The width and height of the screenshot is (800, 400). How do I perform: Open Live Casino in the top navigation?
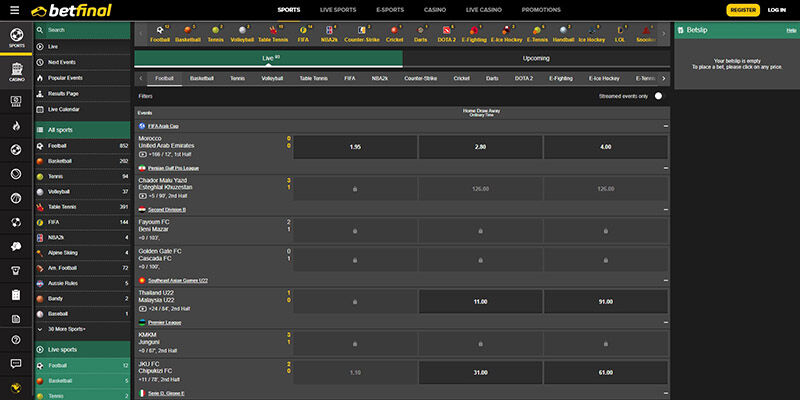(x=483, y=10)
